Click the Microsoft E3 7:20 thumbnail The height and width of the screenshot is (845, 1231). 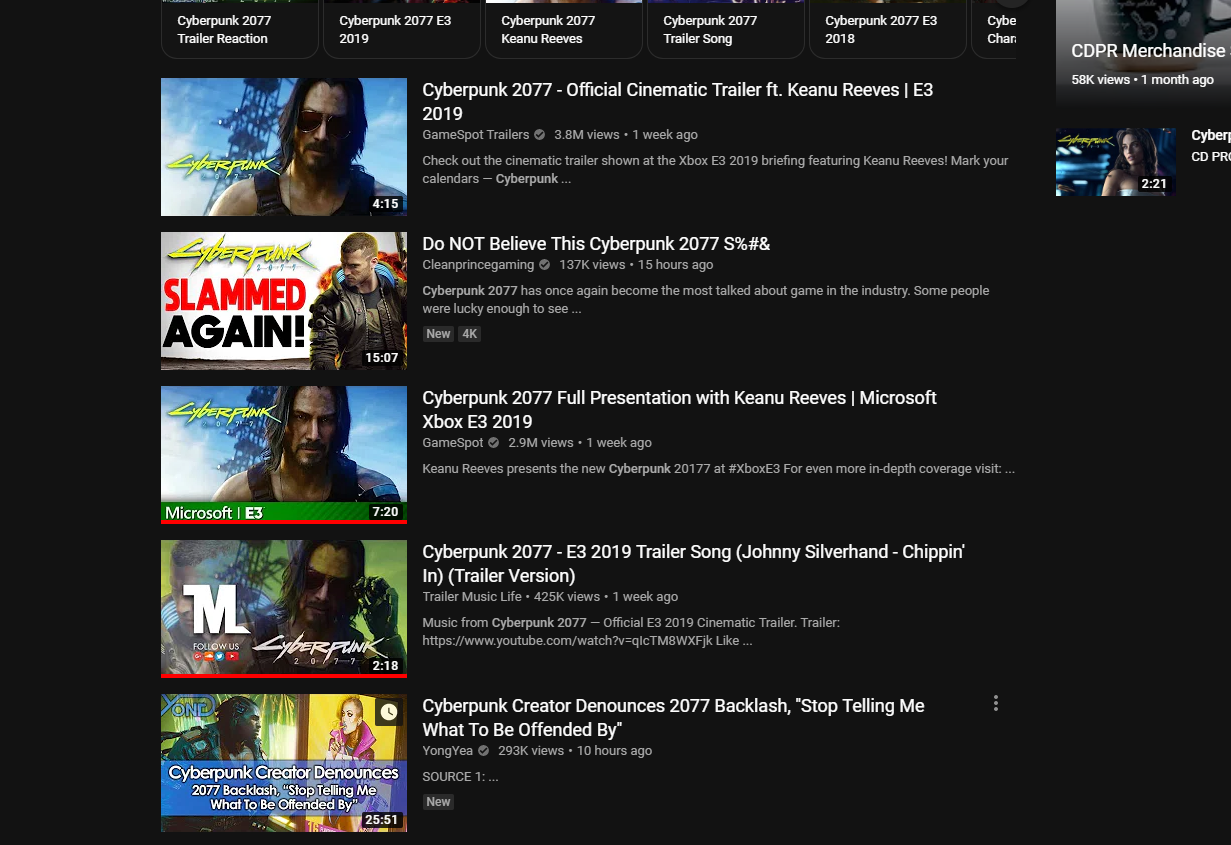(284, 455)
